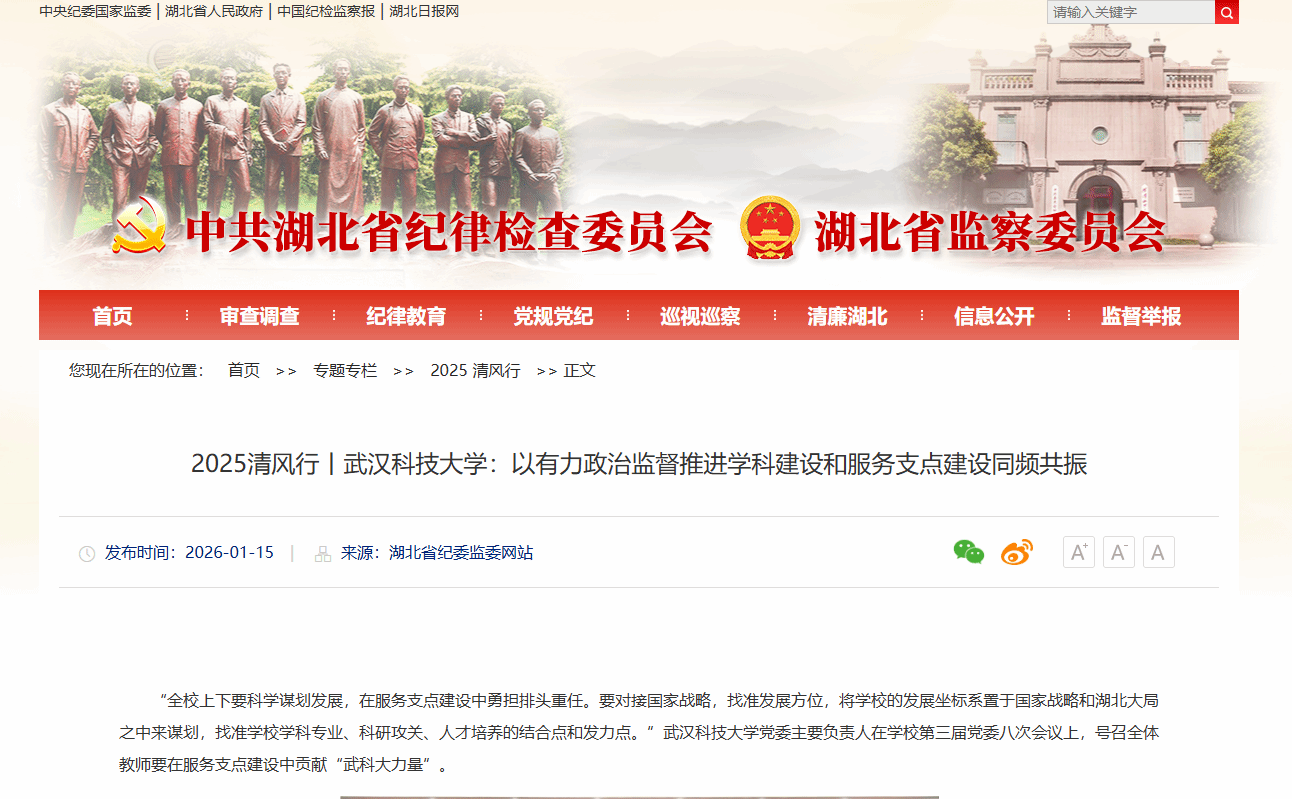Viewport: 1292px width, 799px height.
Task: Select the 纪律教育 navigation item
Action: (406, 316)
